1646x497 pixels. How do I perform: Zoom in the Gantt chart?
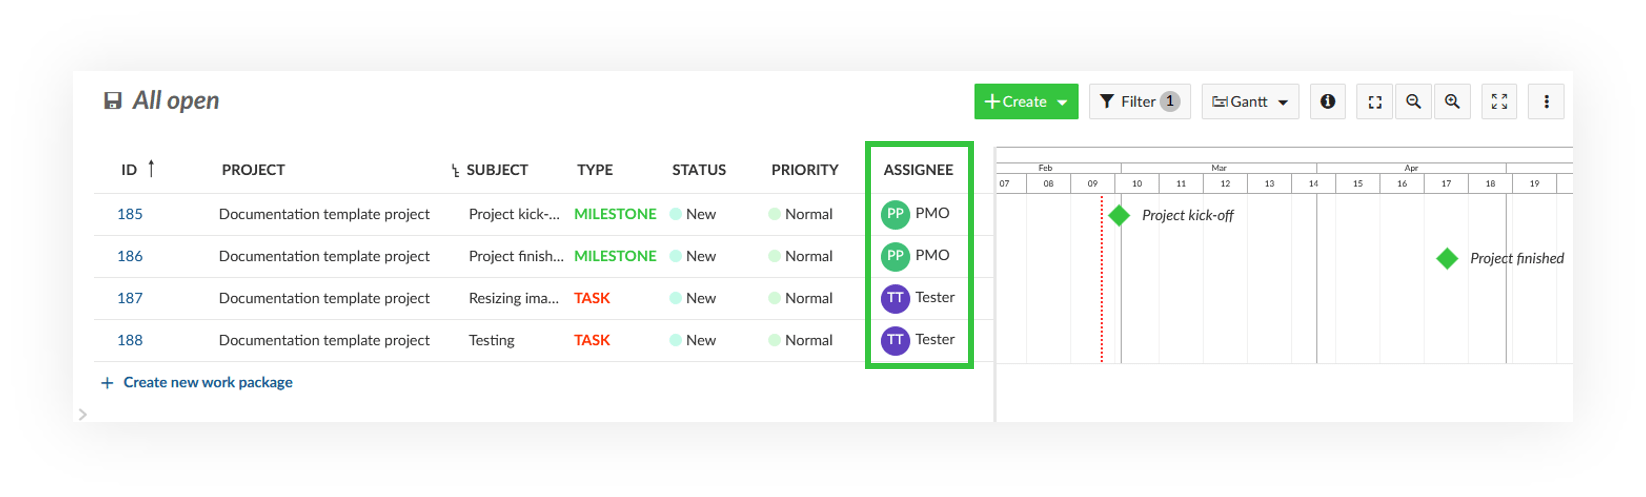click(1452, 102)
